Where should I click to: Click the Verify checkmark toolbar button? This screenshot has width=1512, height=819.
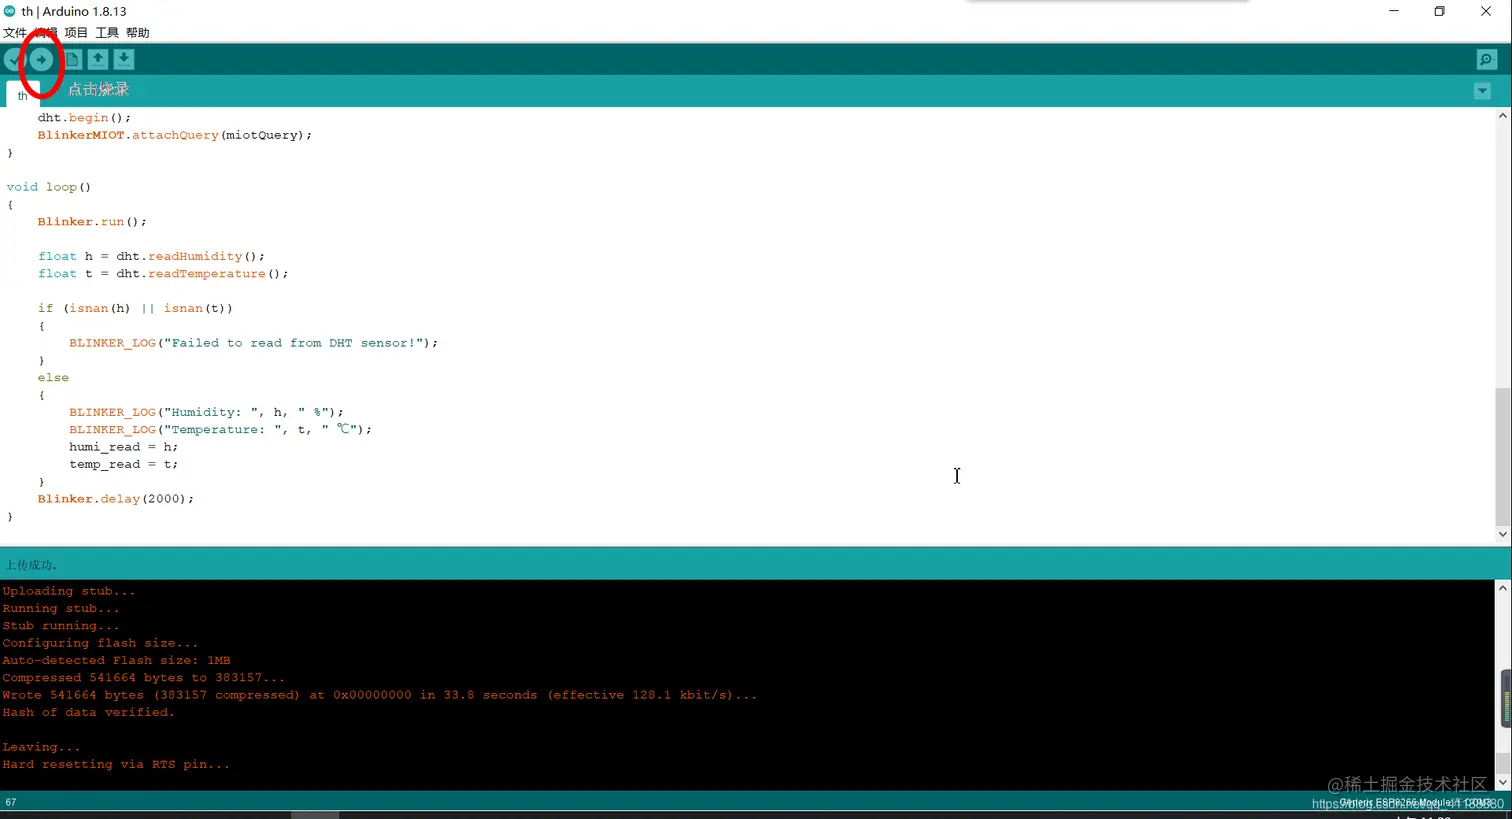tap(14, 60)
